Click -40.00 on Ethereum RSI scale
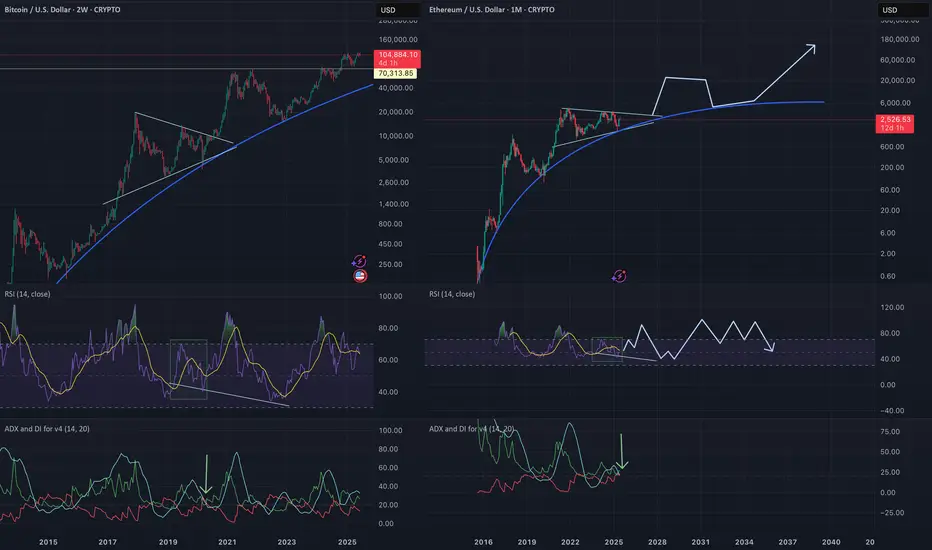 892,411
